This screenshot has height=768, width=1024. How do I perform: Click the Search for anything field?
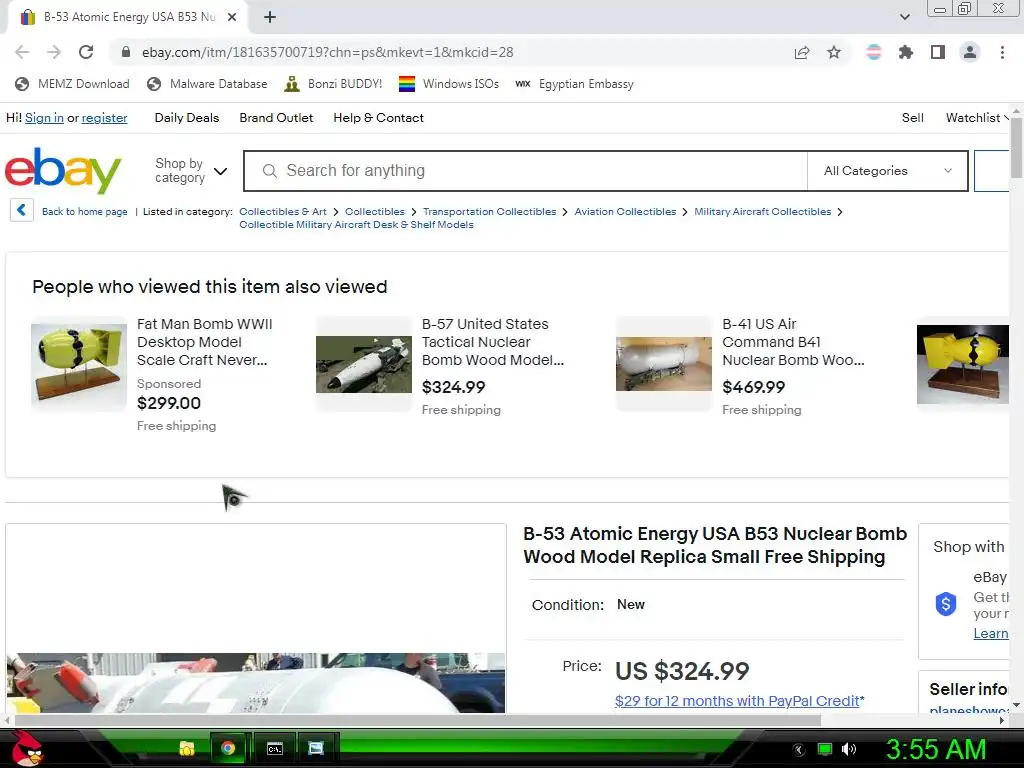526,171
